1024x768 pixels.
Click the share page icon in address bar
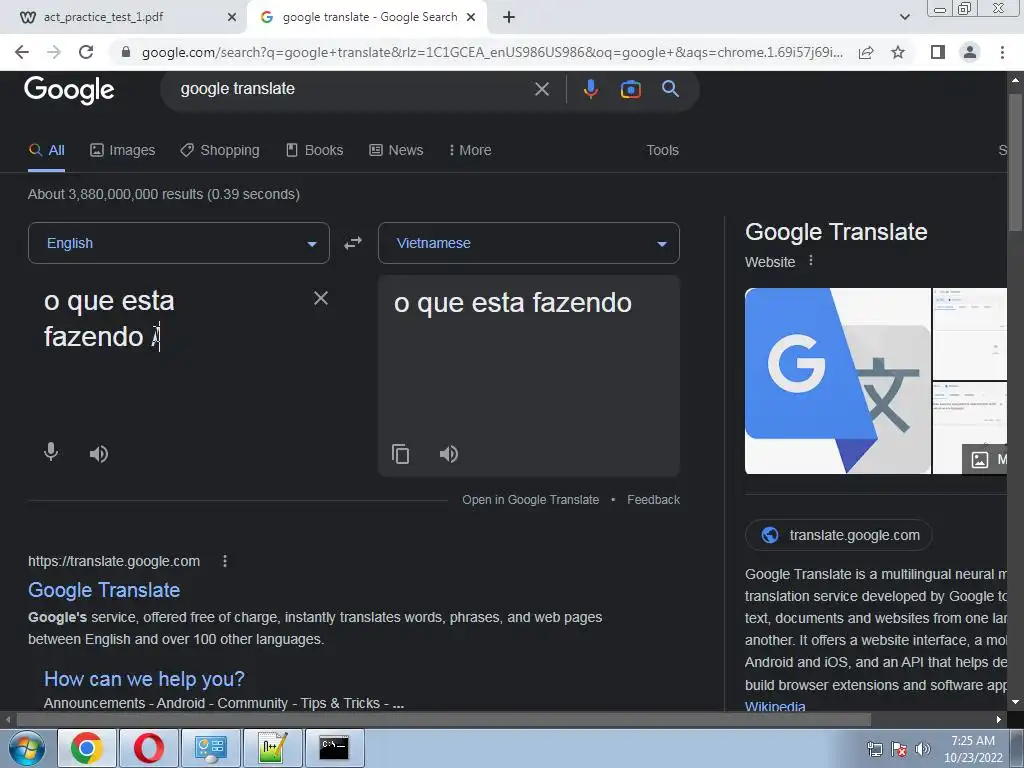click(x=866, y=52)
